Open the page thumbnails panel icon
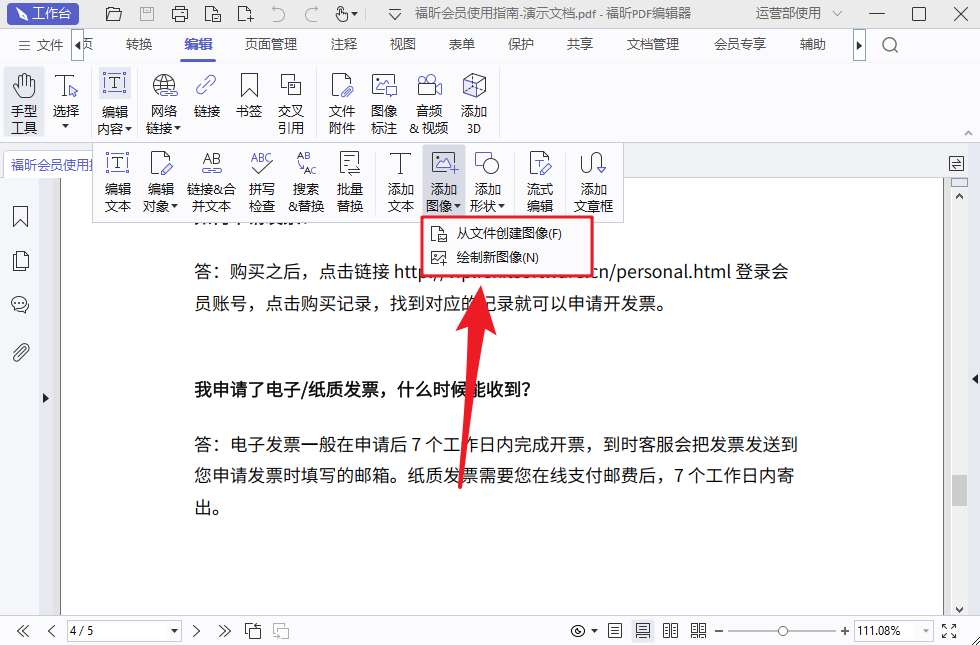The width and height of the screenshot is (980, 645). [20, 258]
